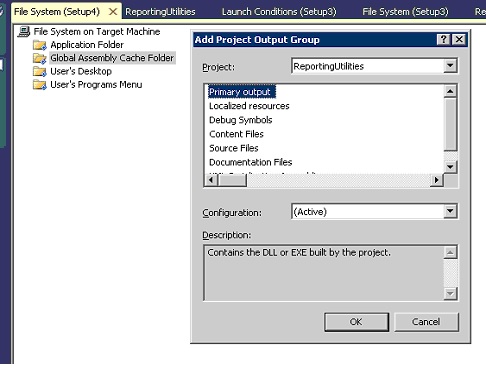The image size is (486, 380).
Task: Close the File System (Setup4) tab
Action: click(113, 12)
